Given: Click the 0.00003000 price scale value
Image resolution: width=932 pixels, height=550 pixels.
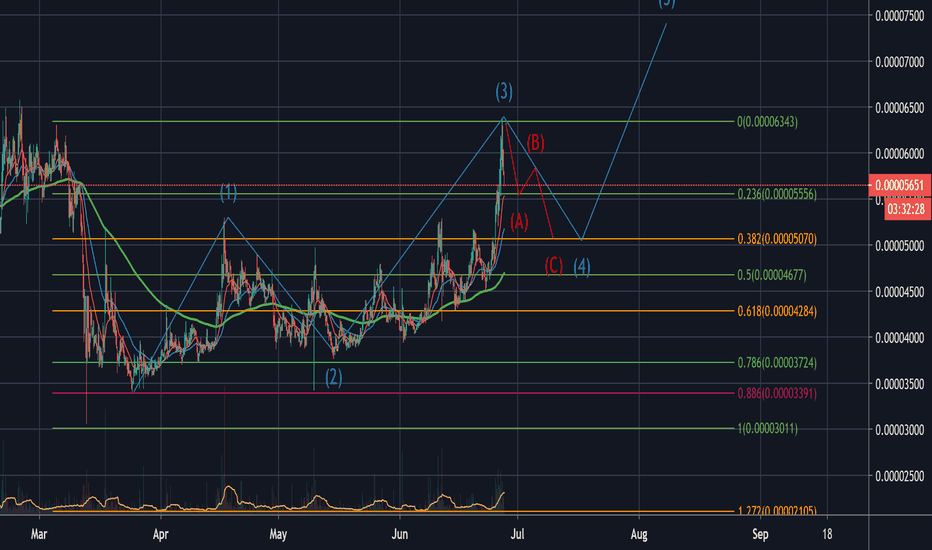Looking at the screenshot, I should (x=900, y=430).
